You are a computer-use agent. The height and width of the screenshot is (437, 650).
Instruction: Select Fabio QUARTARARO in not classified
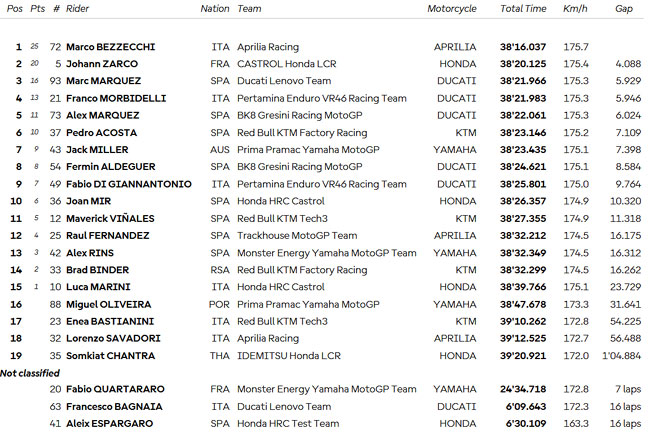(x=115, y=389)
